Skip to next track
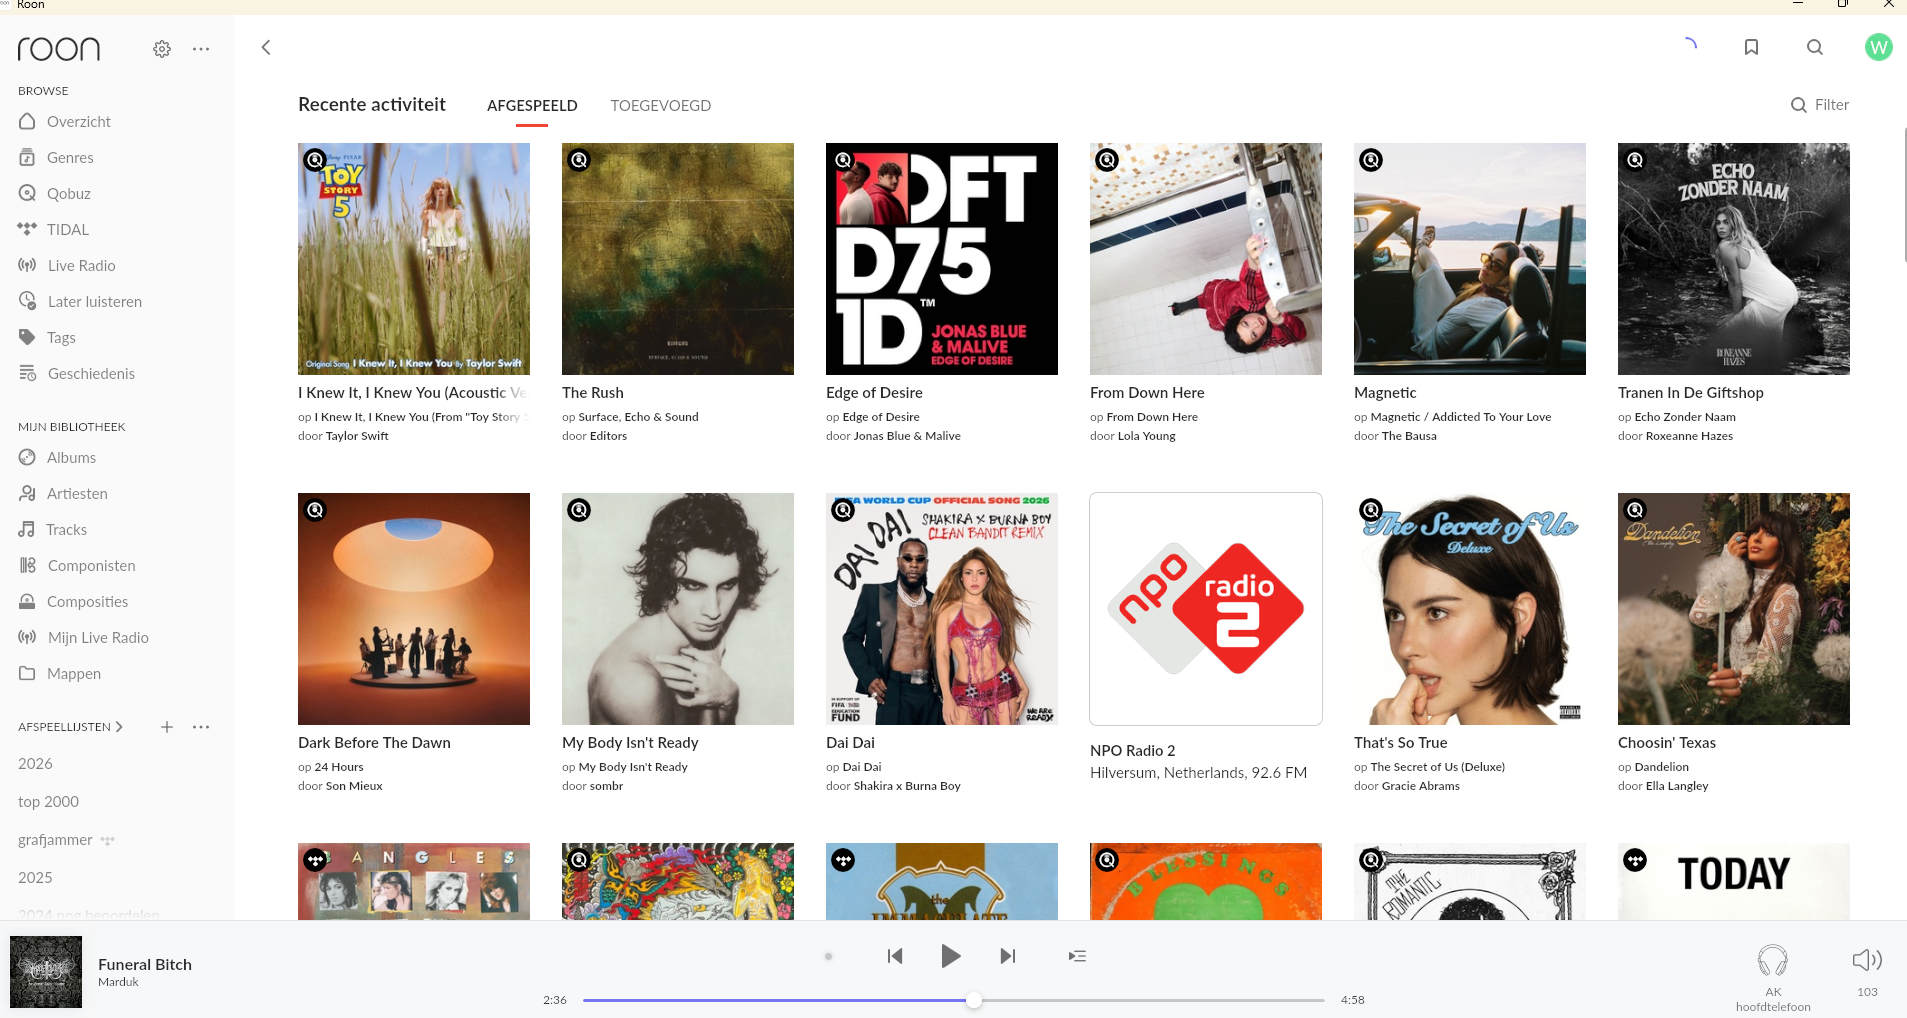The image size is (1907, 1018). click(1008, 956)
